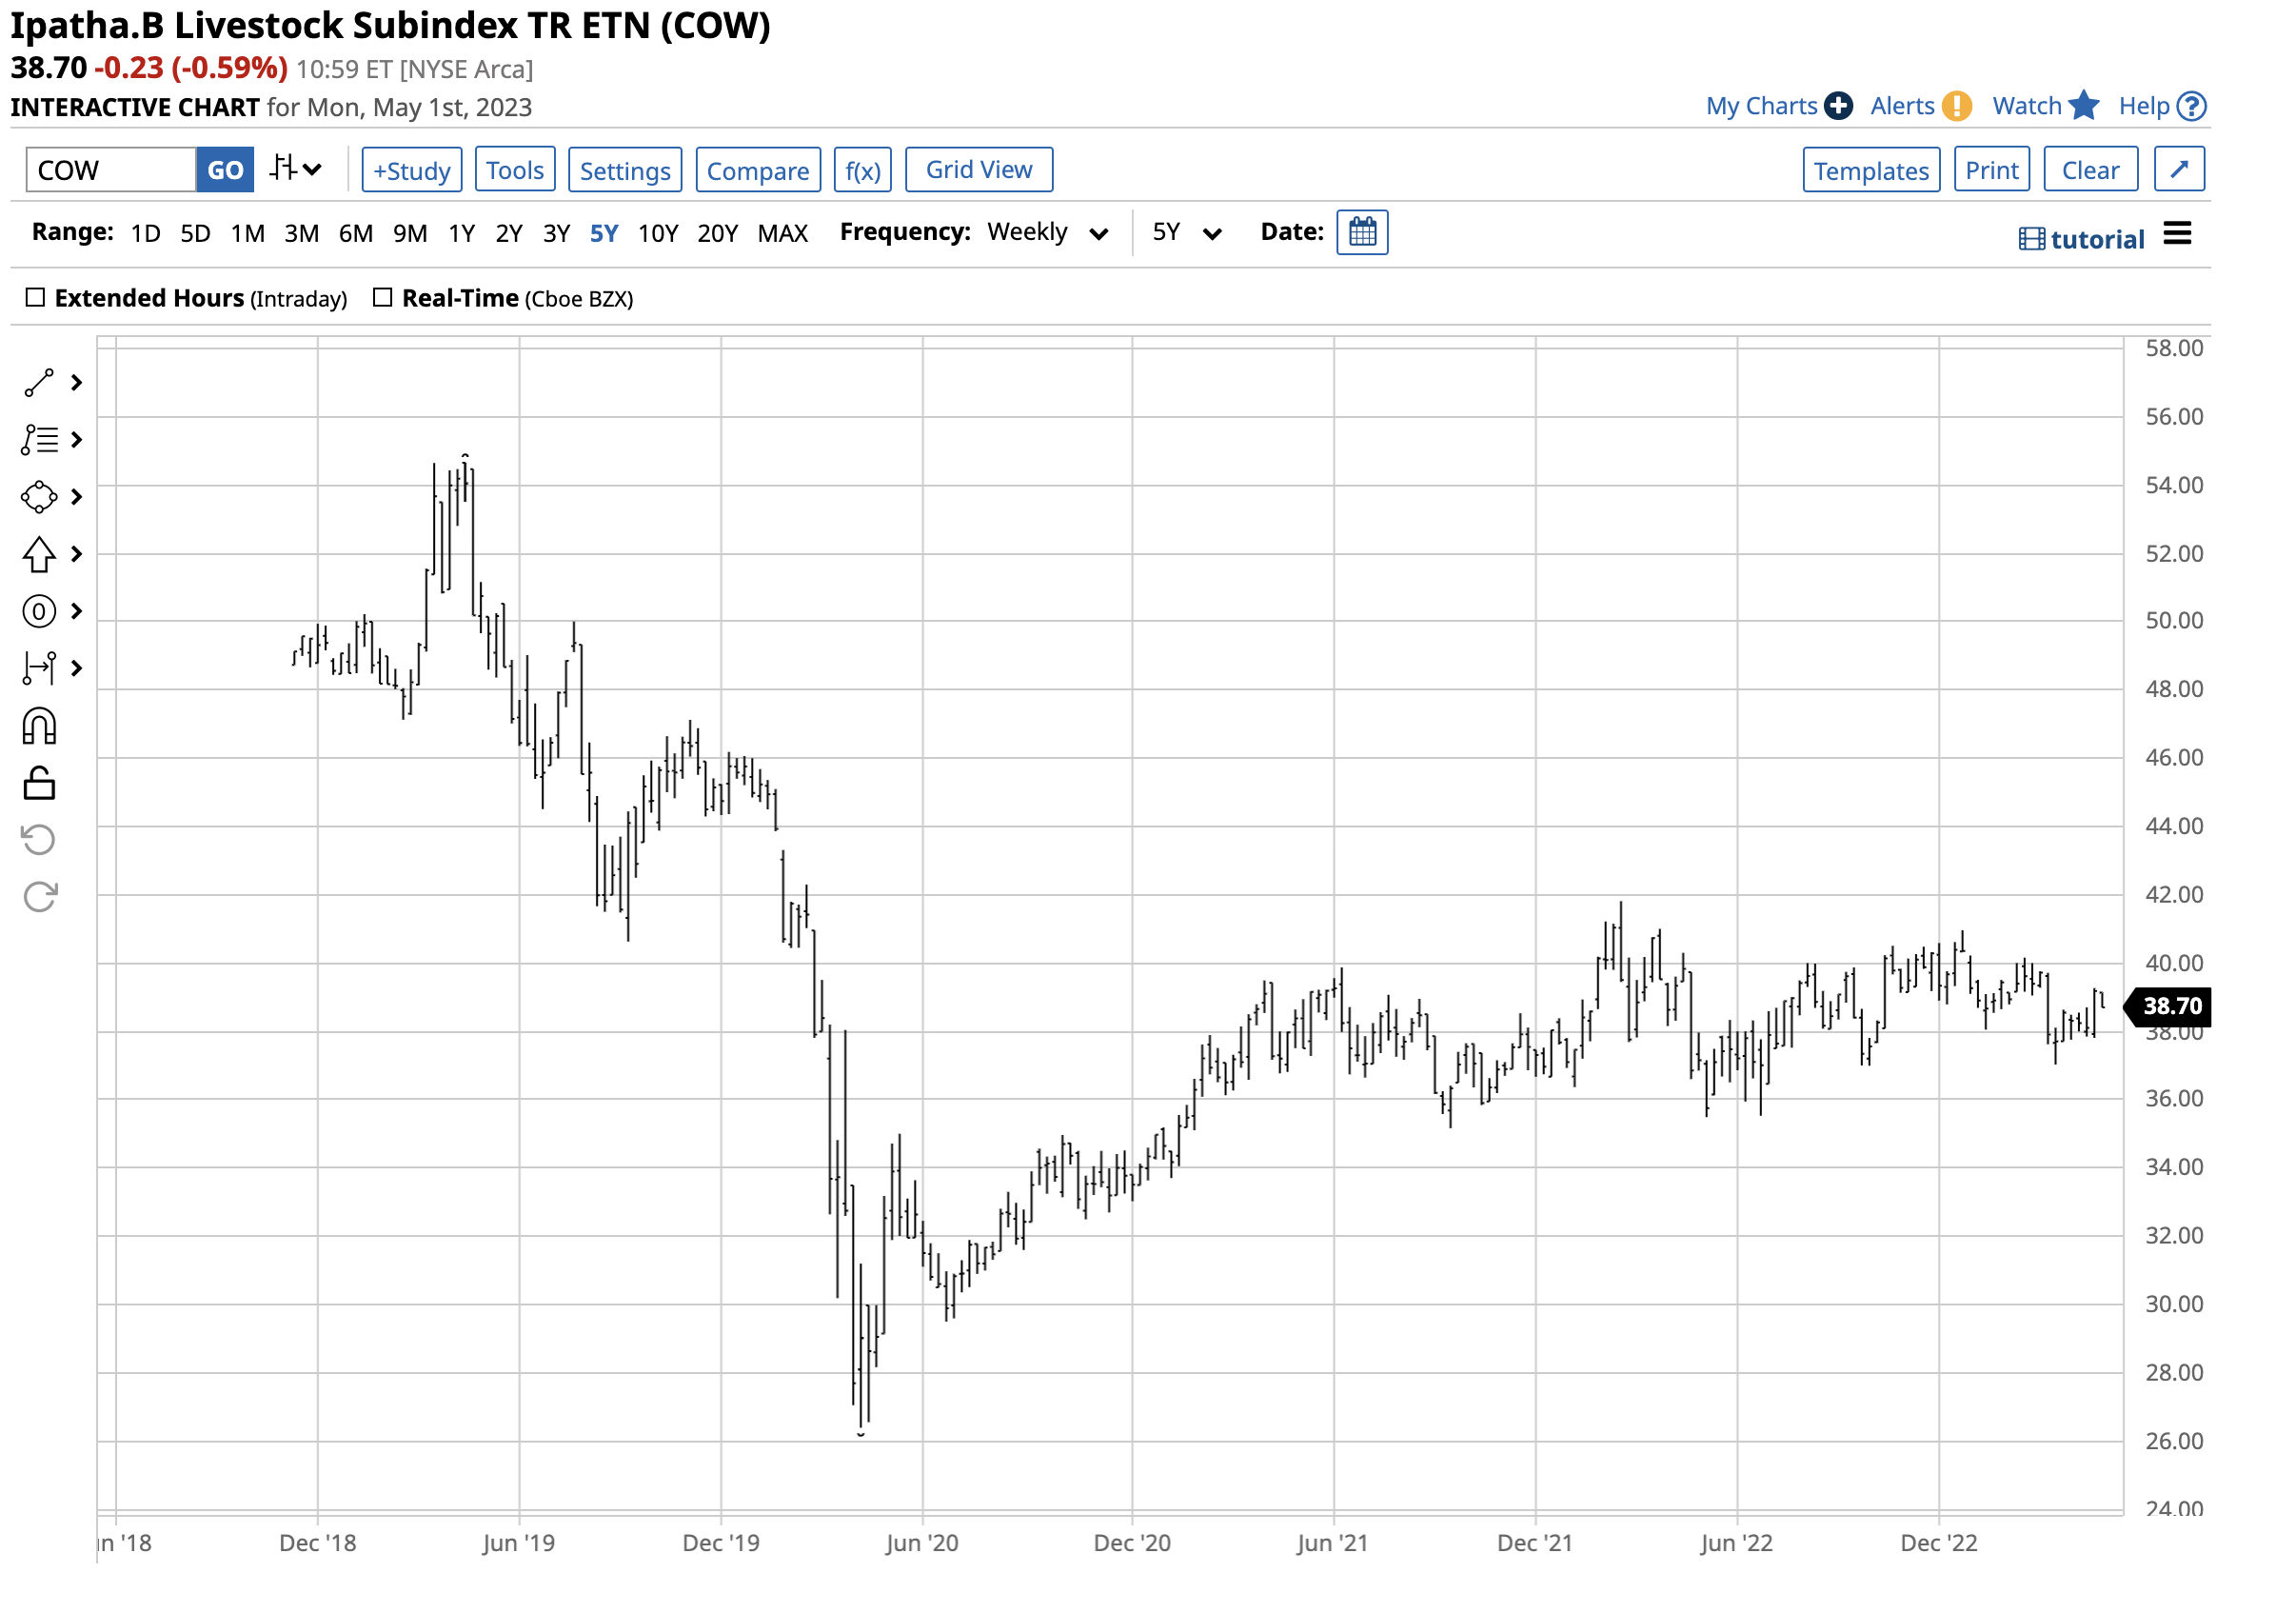Click the Watch star icon

(x=2083, y=106)
